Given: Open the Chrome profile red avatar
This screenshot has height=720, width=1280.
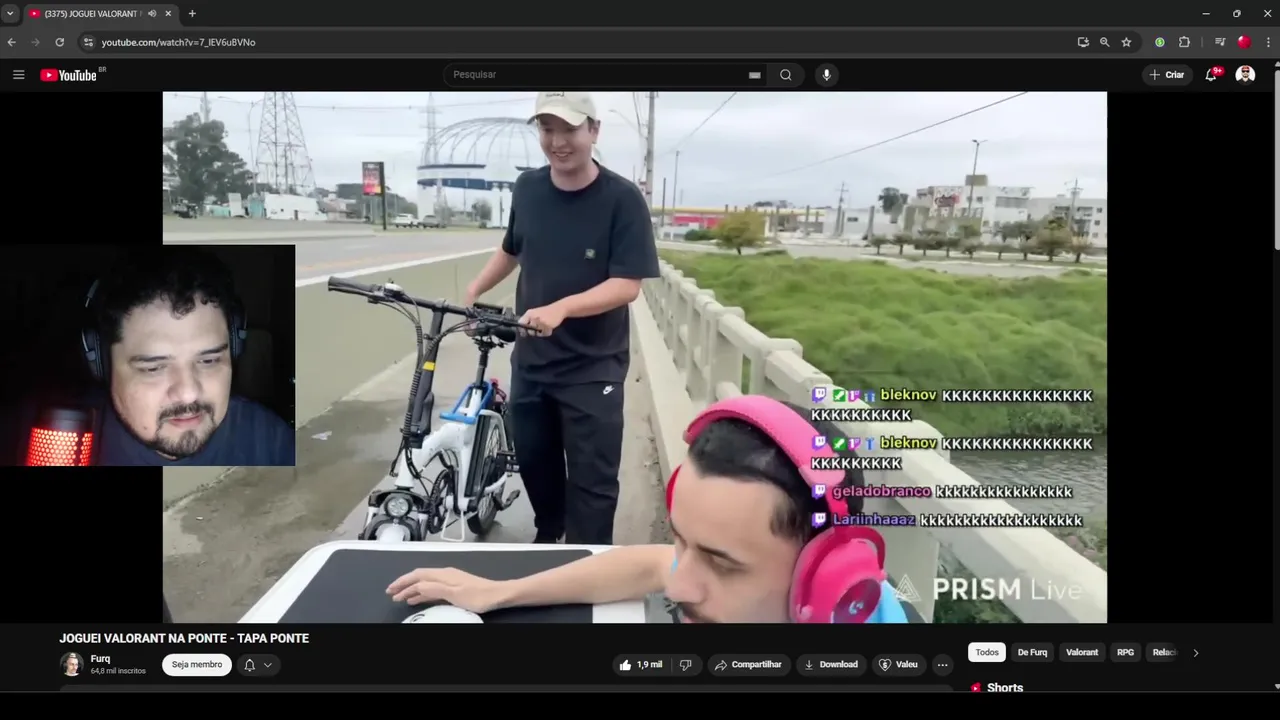Looking at the screenshot, I should click(x=1244, y=42).
